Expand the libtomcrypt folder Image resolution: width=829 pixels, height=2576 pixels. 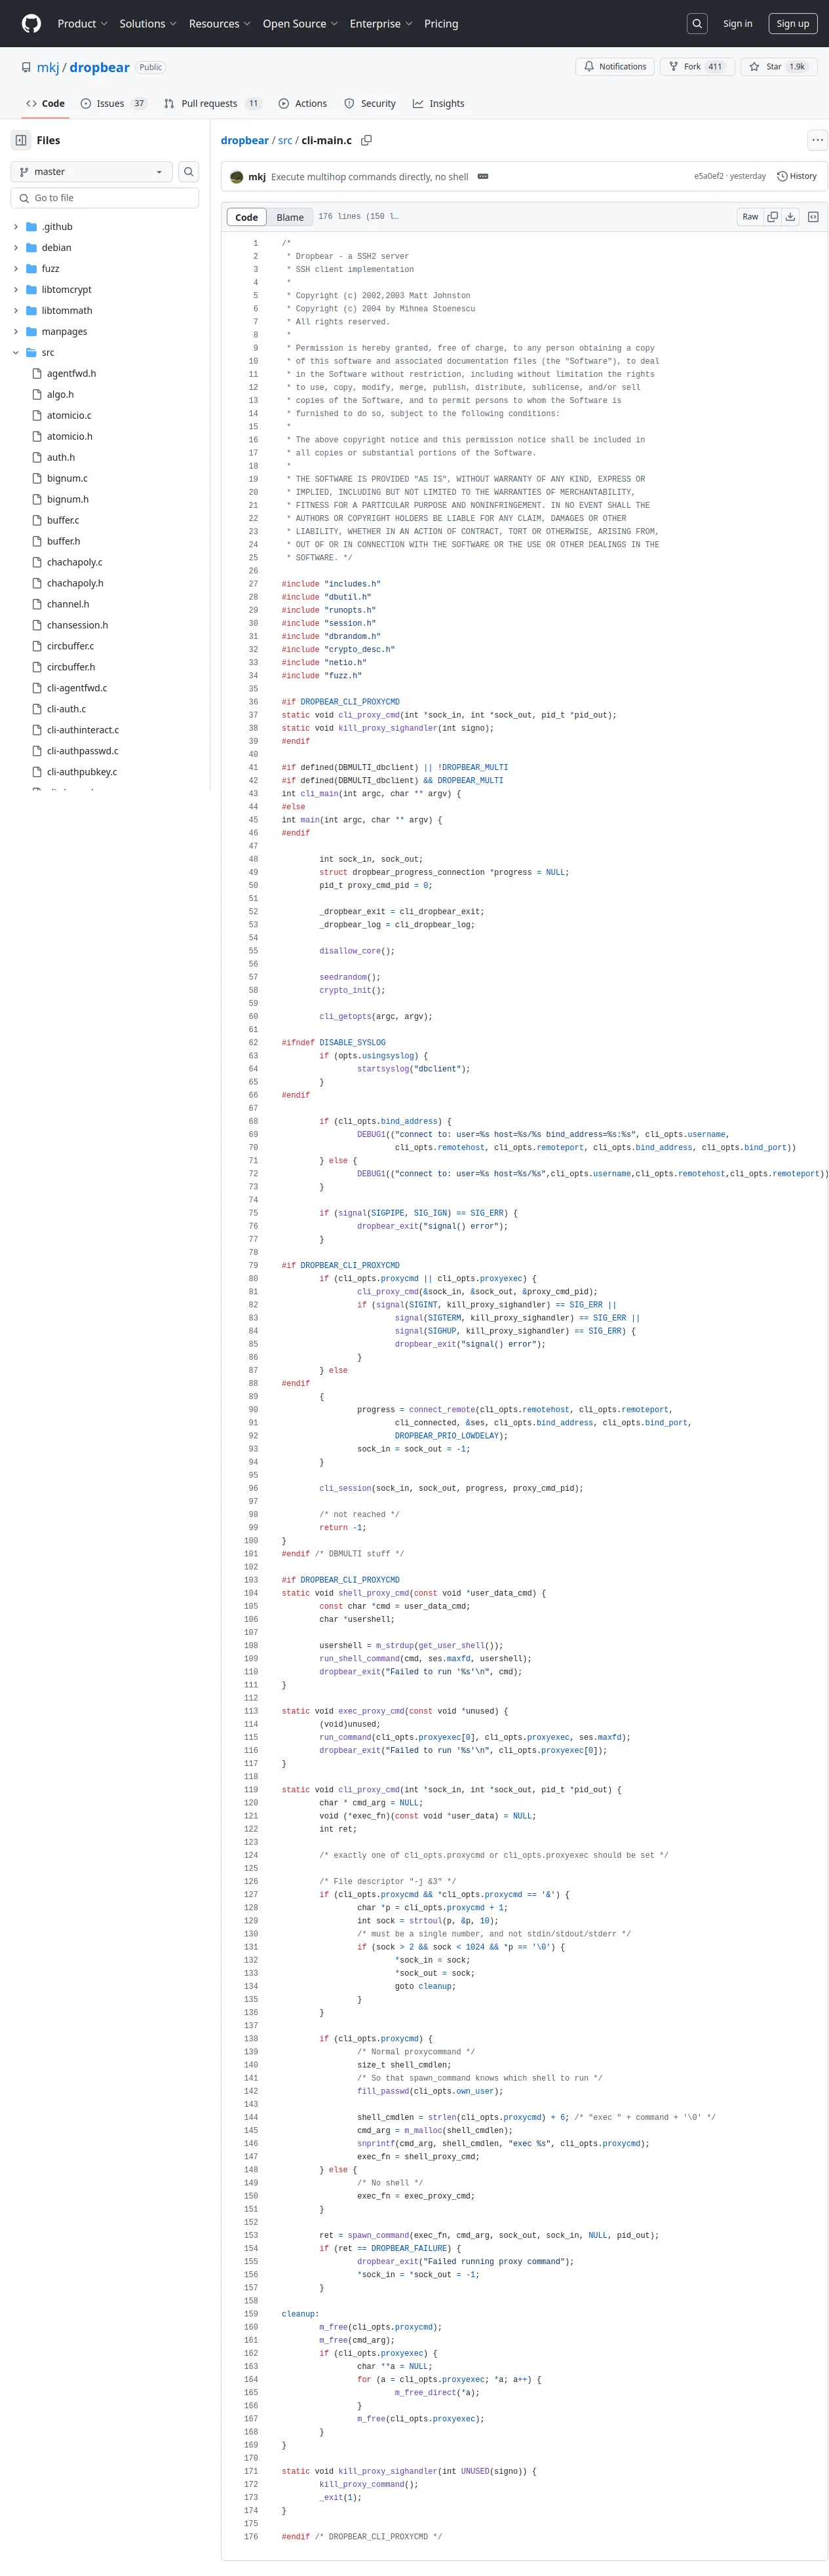pyautogui.click(x=16, y=290)
